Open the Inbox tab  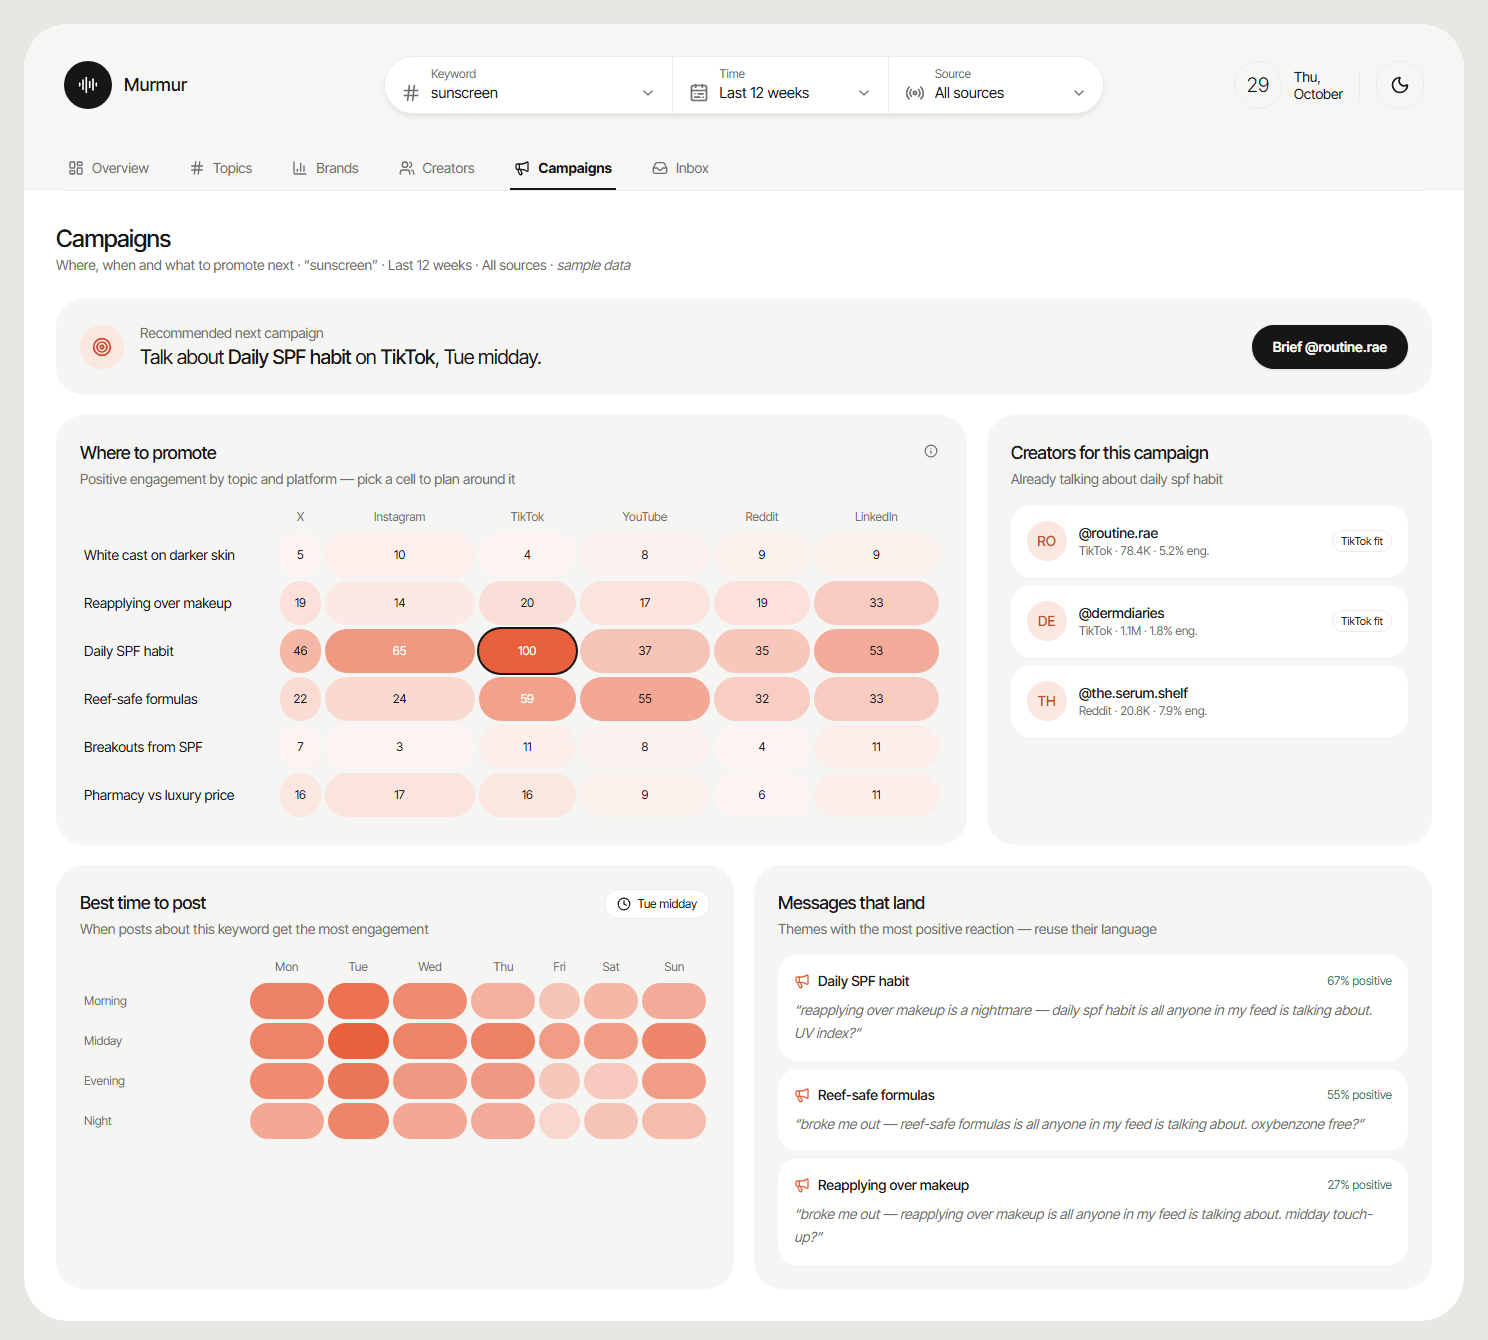(x=681, y=168)
